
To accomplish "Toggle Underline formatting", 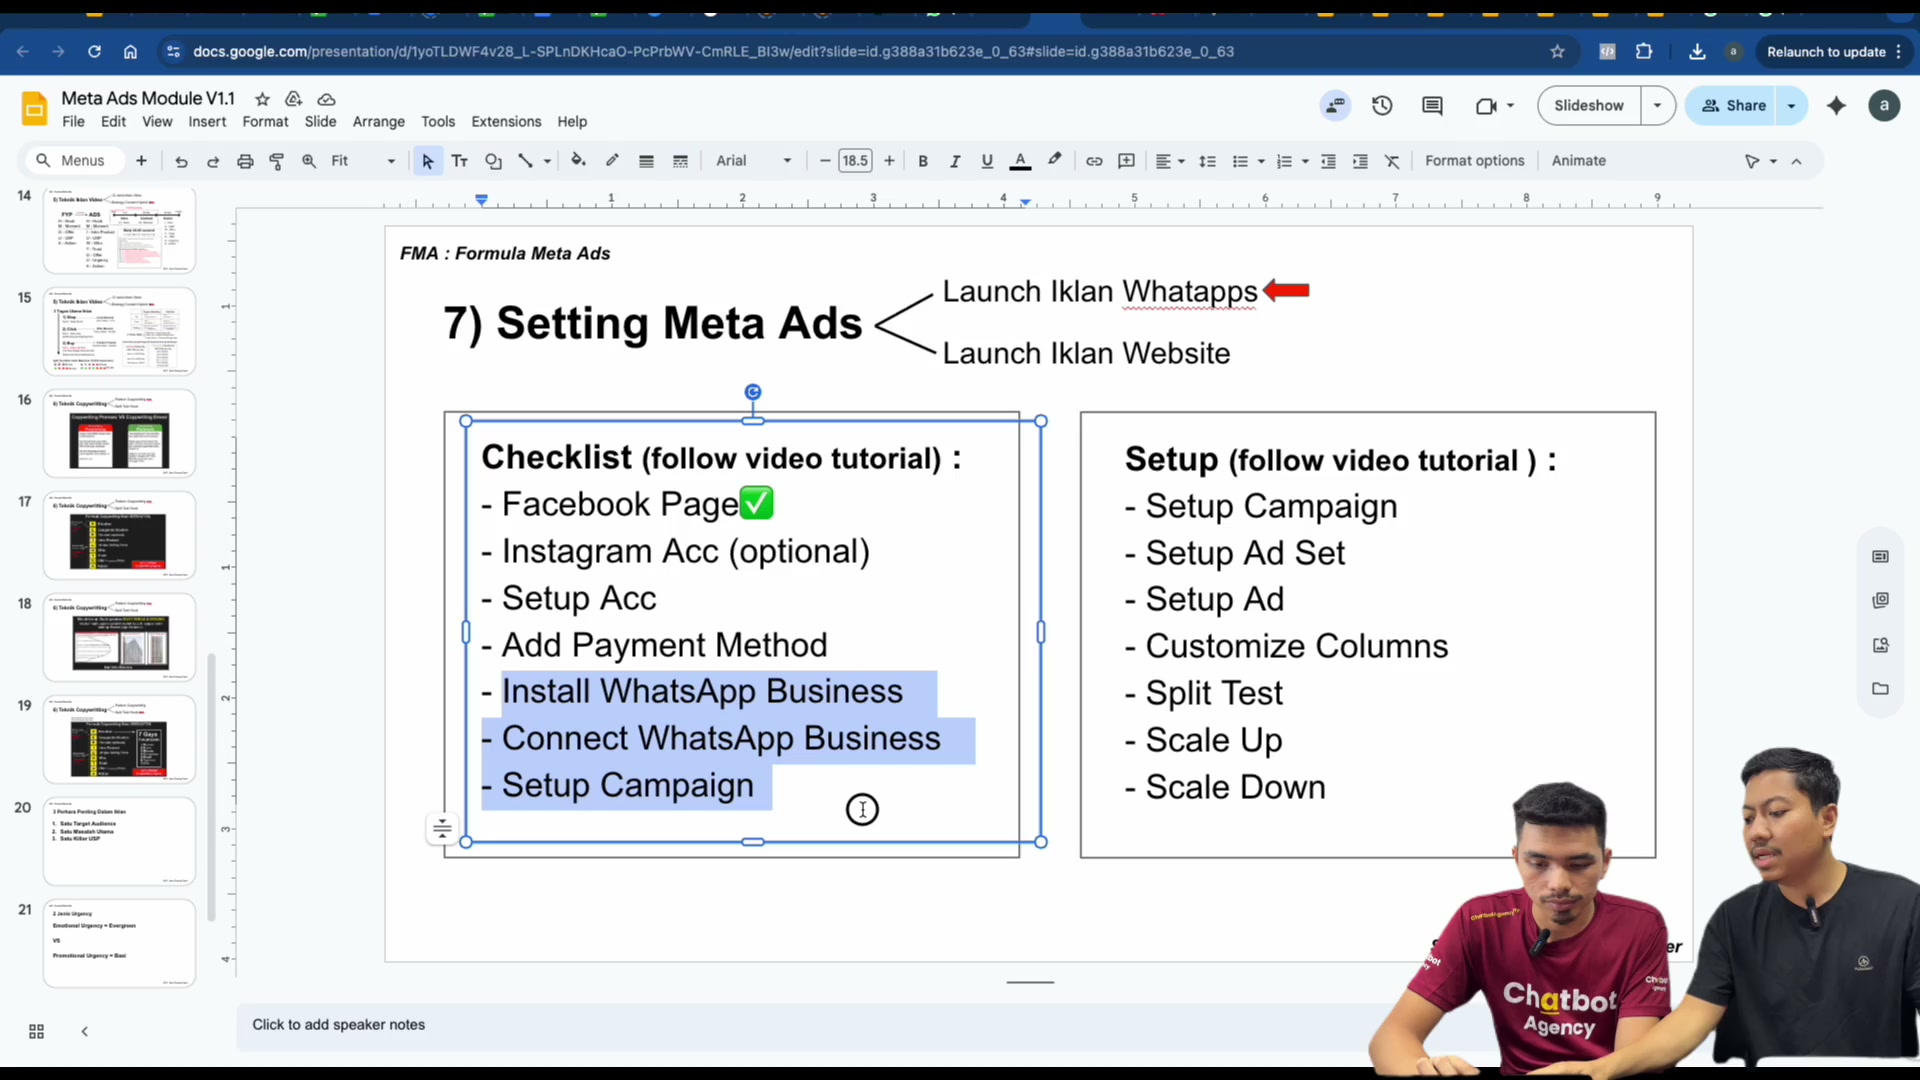I will click(987, 161).
